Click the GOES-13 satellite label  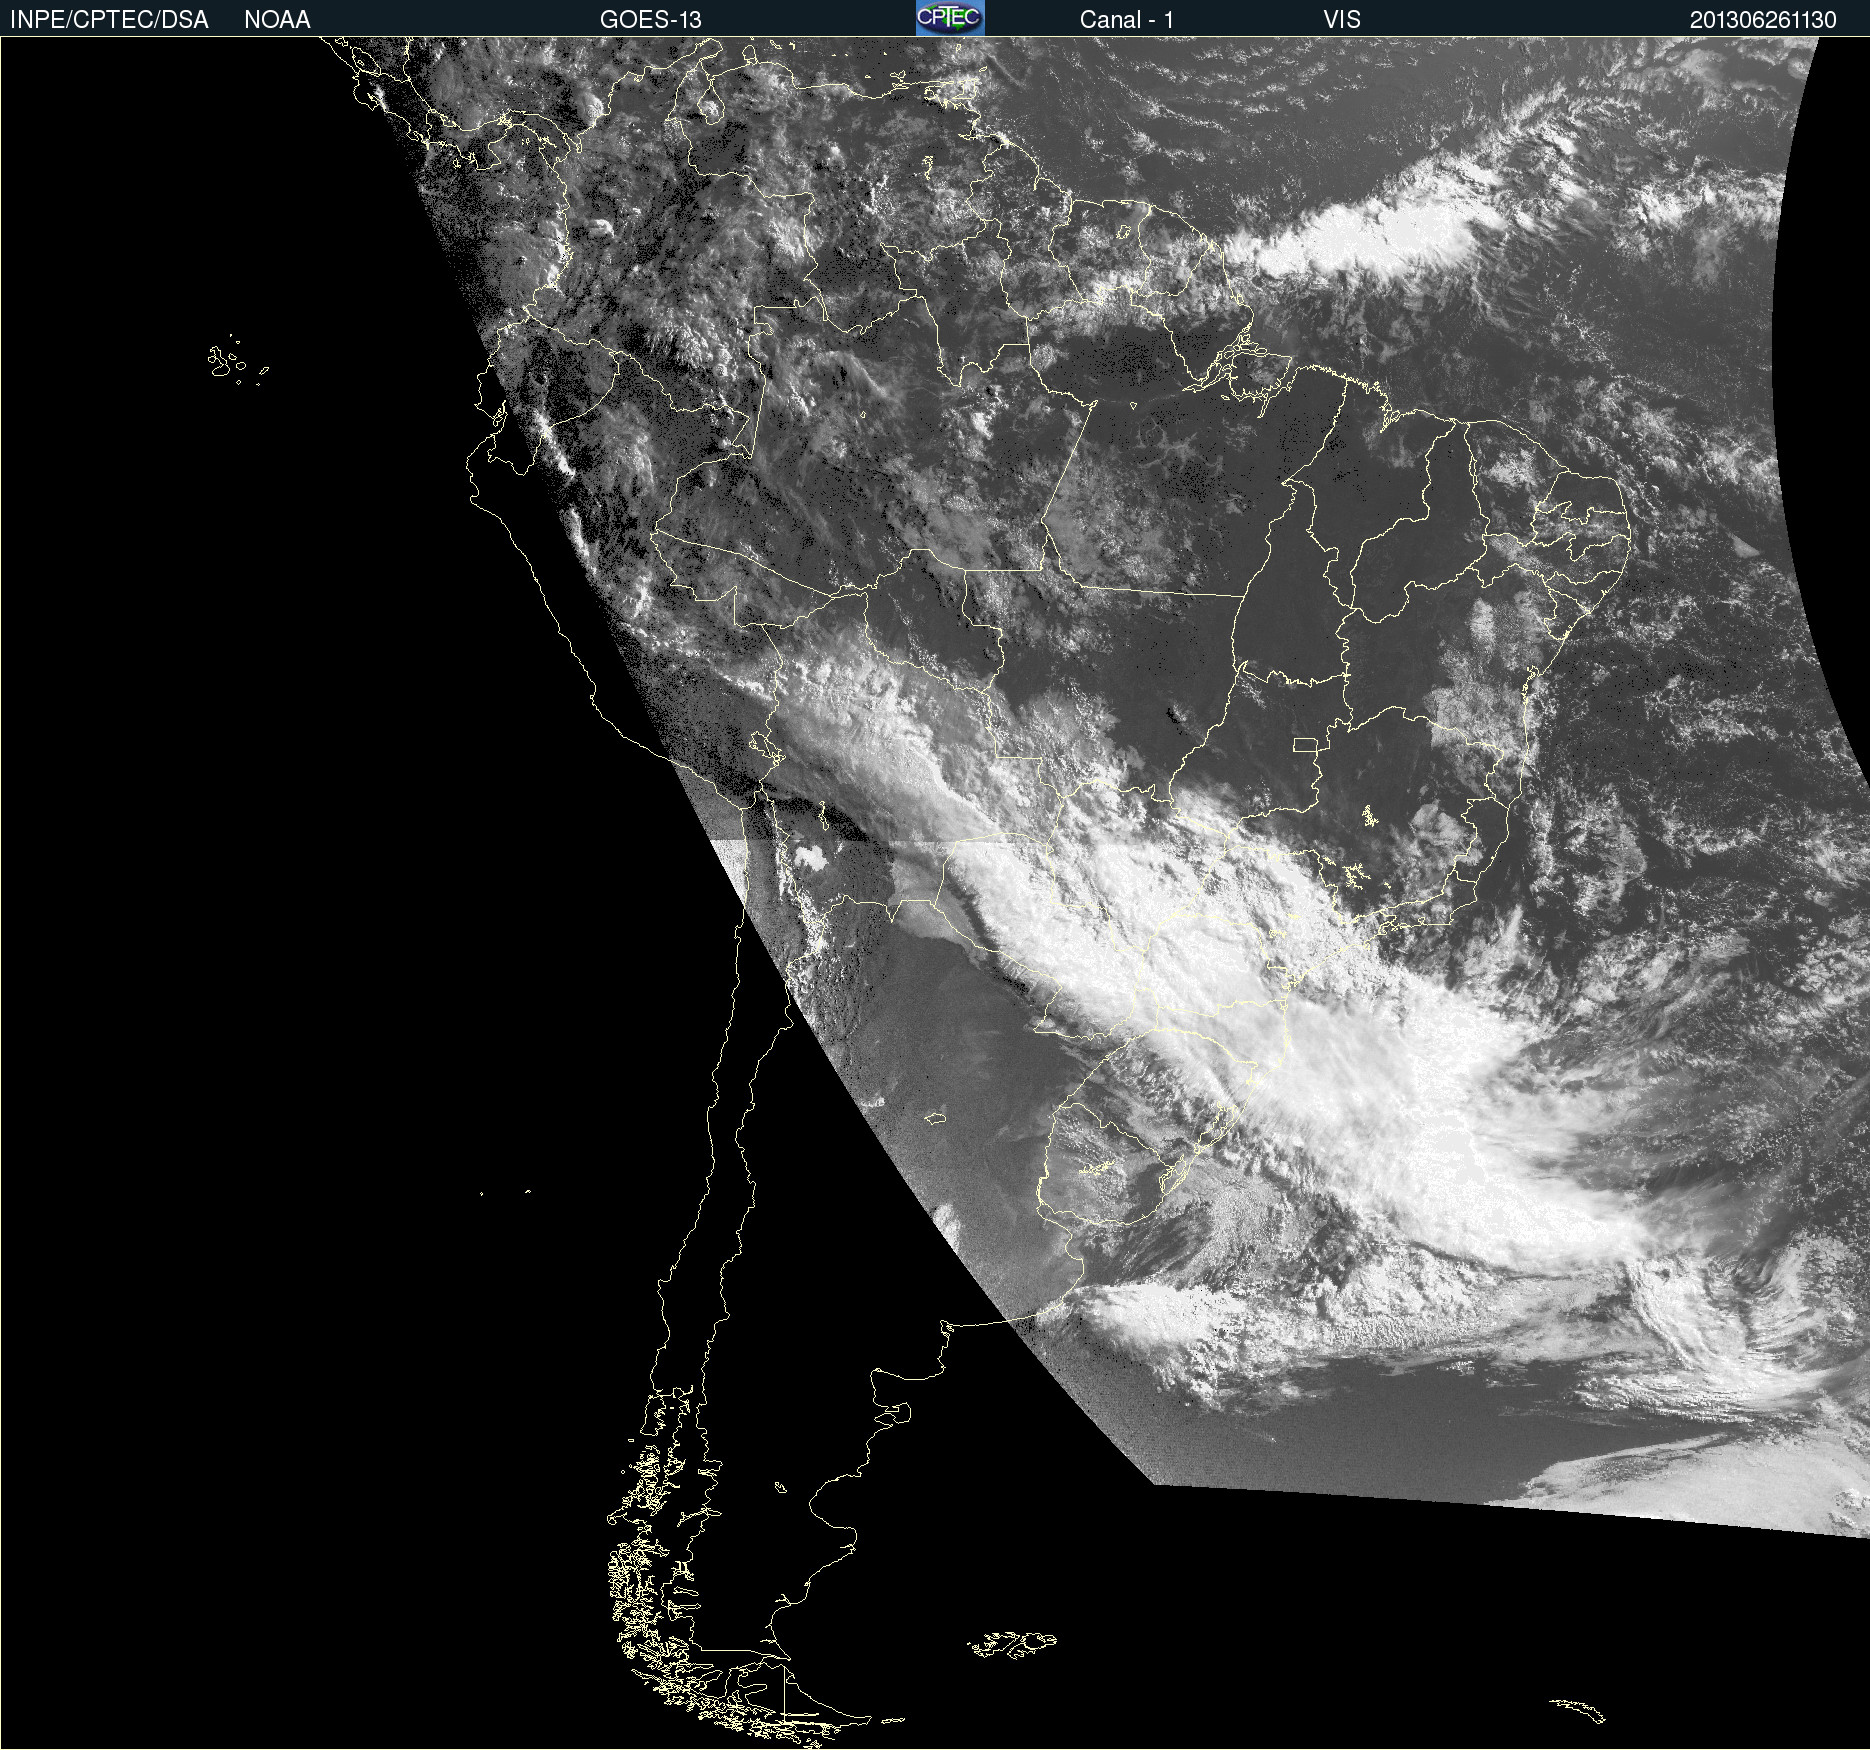point(650,20)
